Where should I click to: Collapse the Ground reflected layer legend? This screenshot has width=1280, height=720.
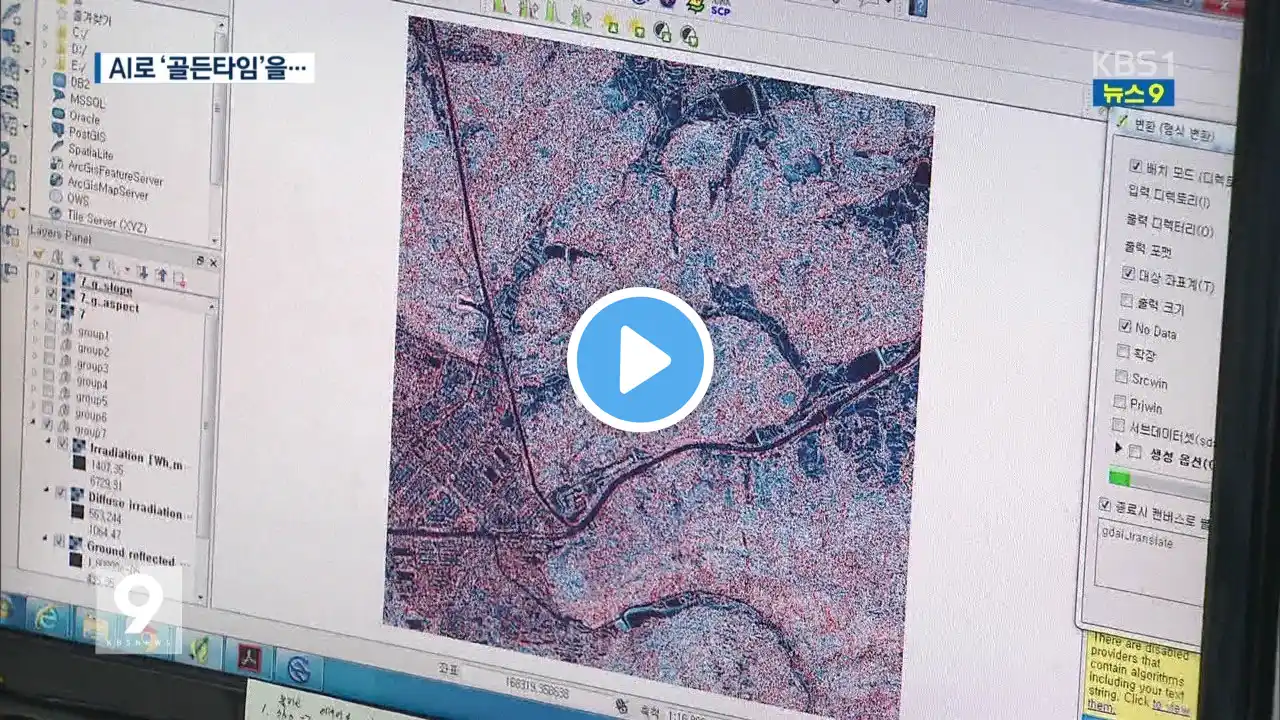[x=46, y=539]
